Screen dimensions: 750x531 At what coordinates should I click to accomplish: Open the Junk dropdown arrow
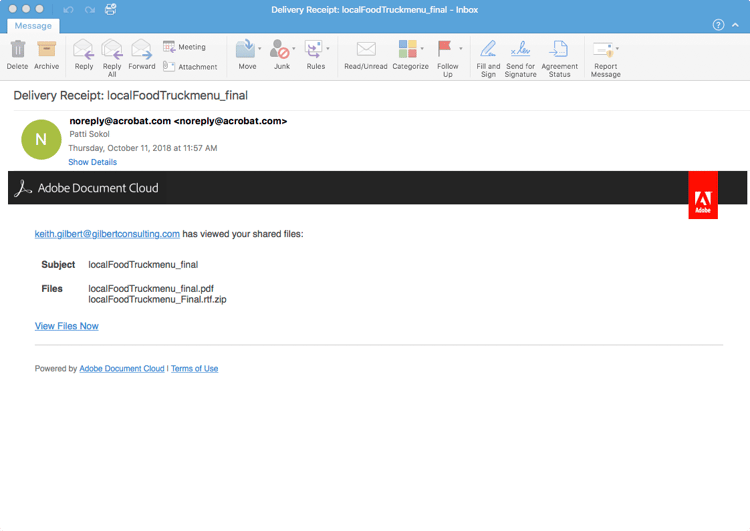click(294, 48)
